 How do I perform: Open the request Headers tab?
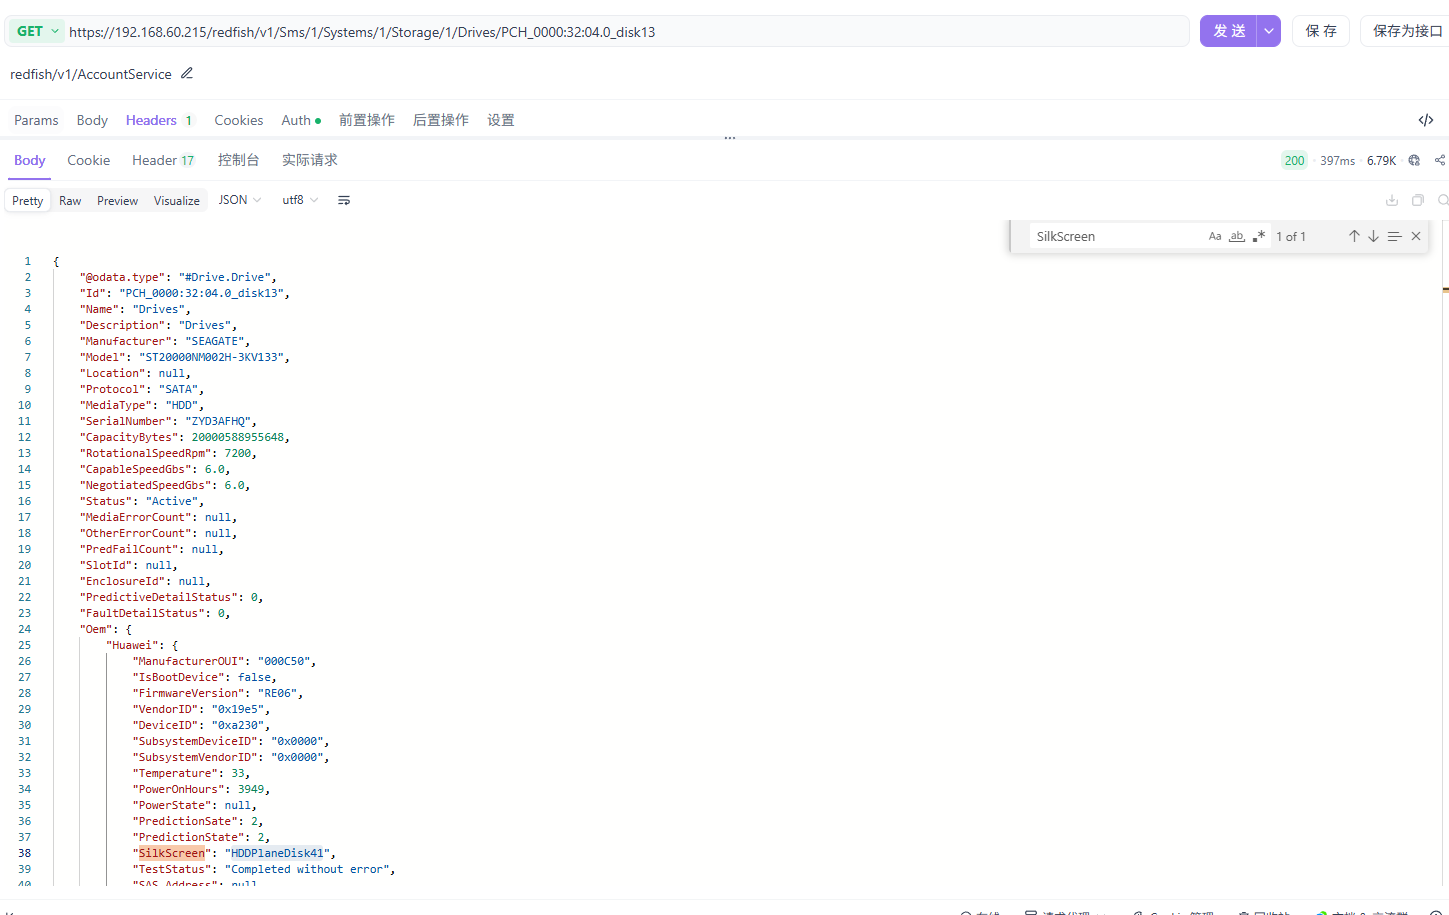pos(158,120)
